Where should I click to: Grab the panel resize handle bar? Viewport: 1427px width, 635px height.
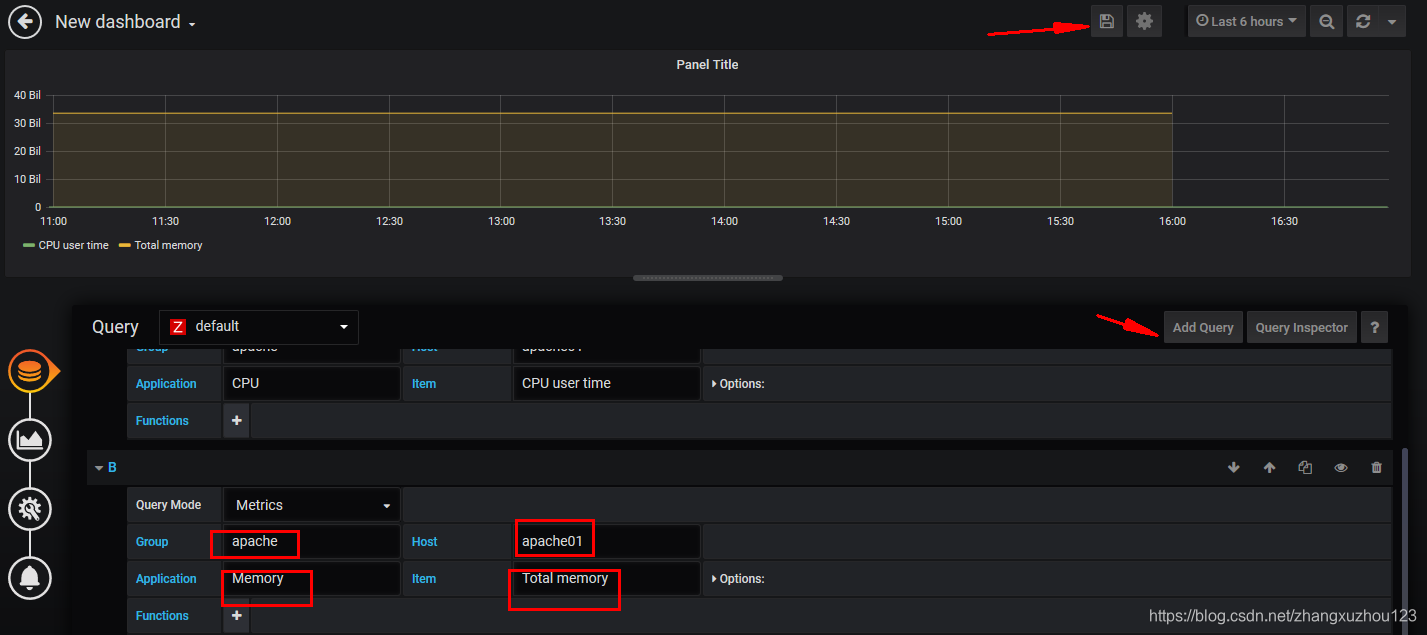point(708,278)
